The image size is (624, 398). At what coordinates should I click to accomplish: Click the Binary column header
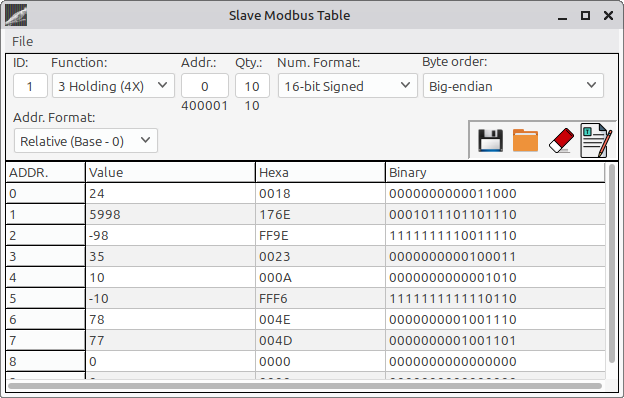(x=495, y=172)
